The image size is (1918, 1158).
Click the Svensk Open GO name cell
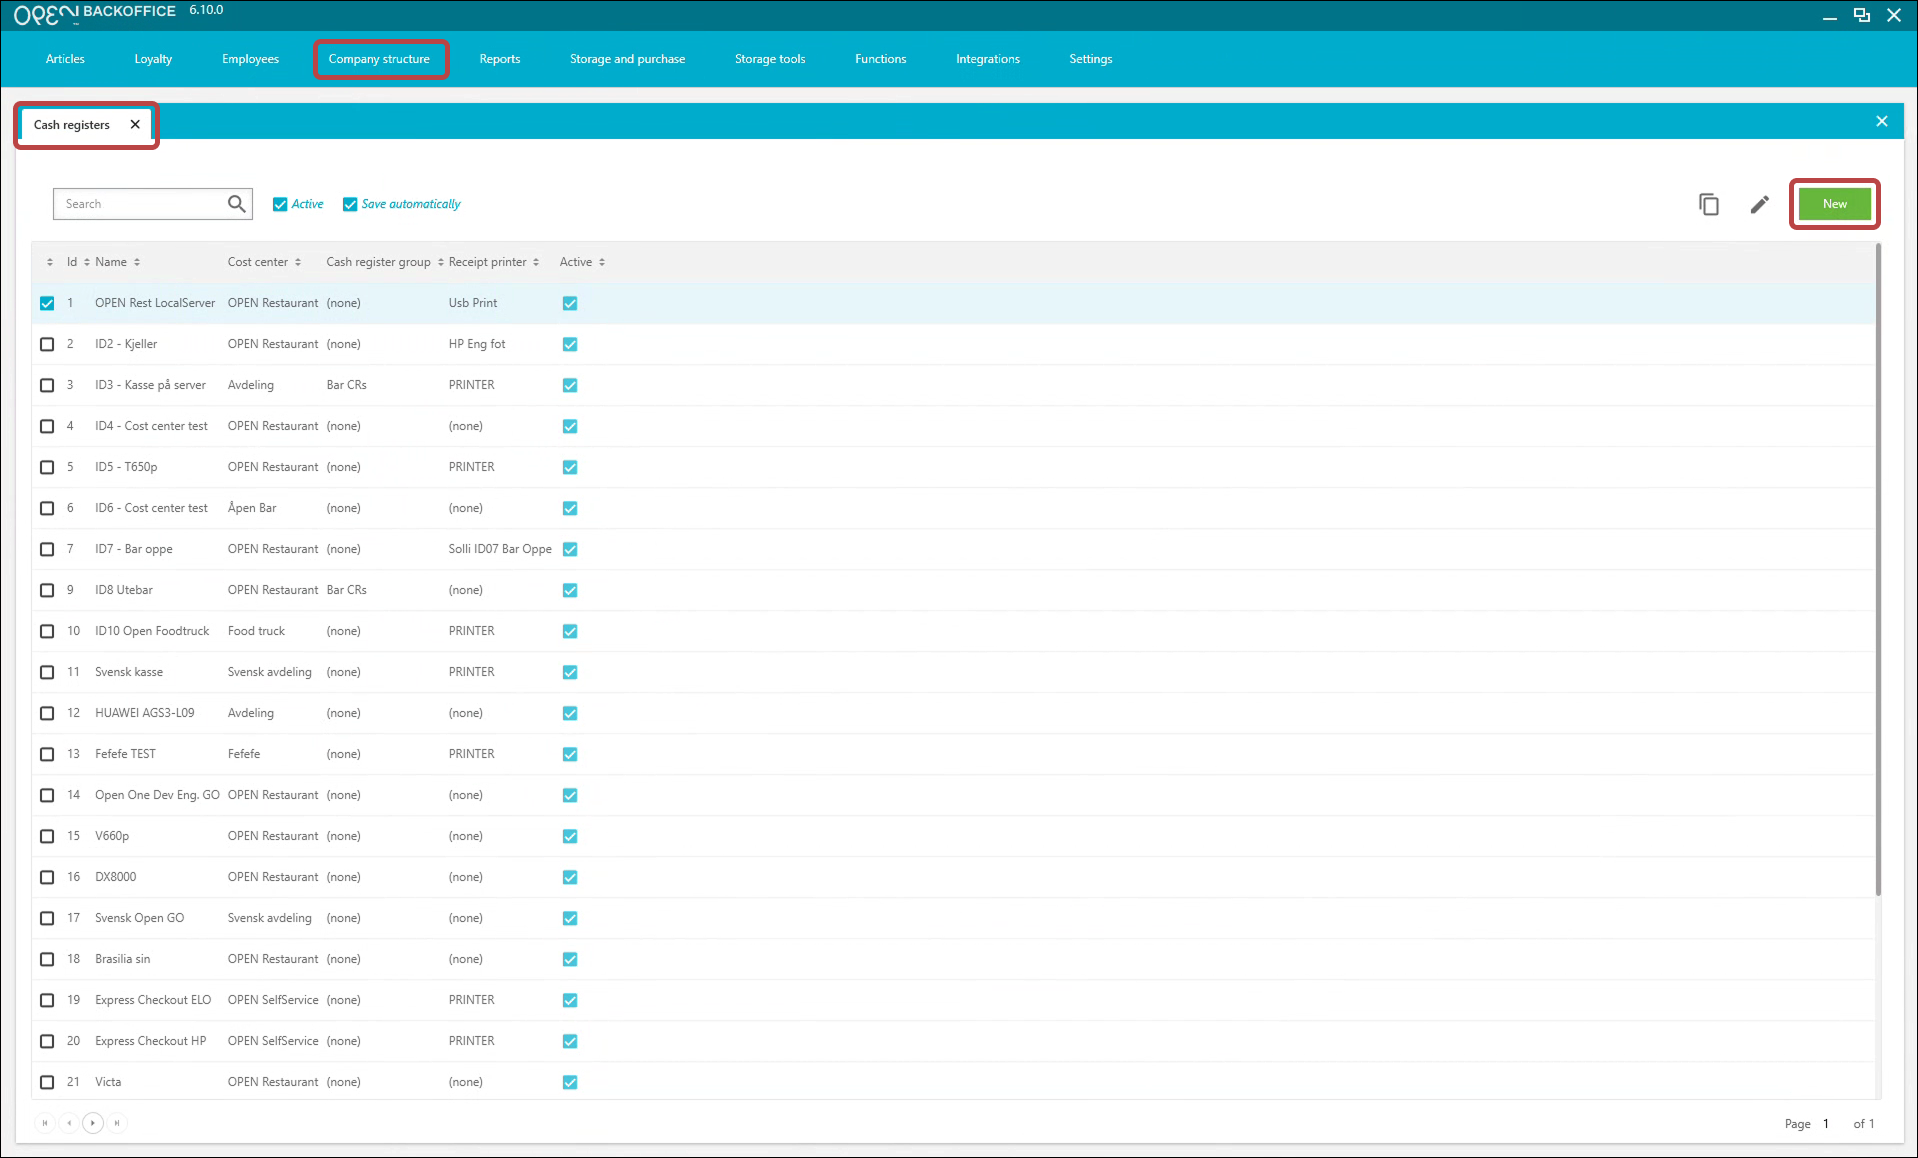(140, 918)
